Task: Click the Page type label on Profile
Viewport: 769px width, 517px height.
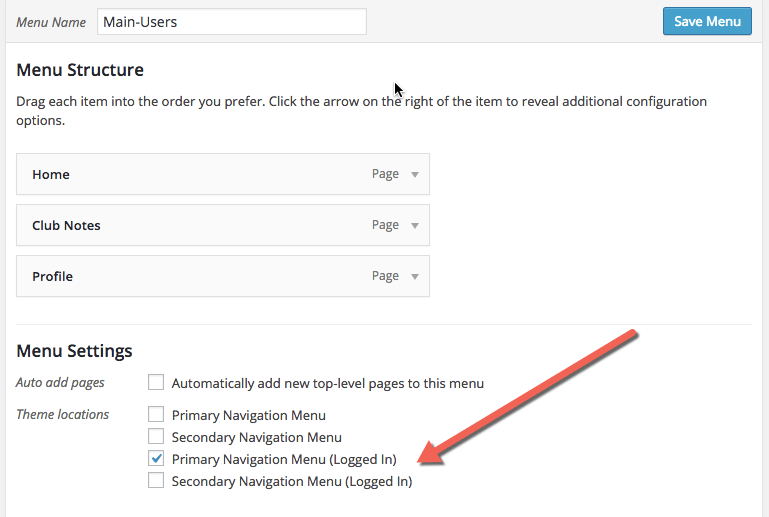Action: point(385,276)
